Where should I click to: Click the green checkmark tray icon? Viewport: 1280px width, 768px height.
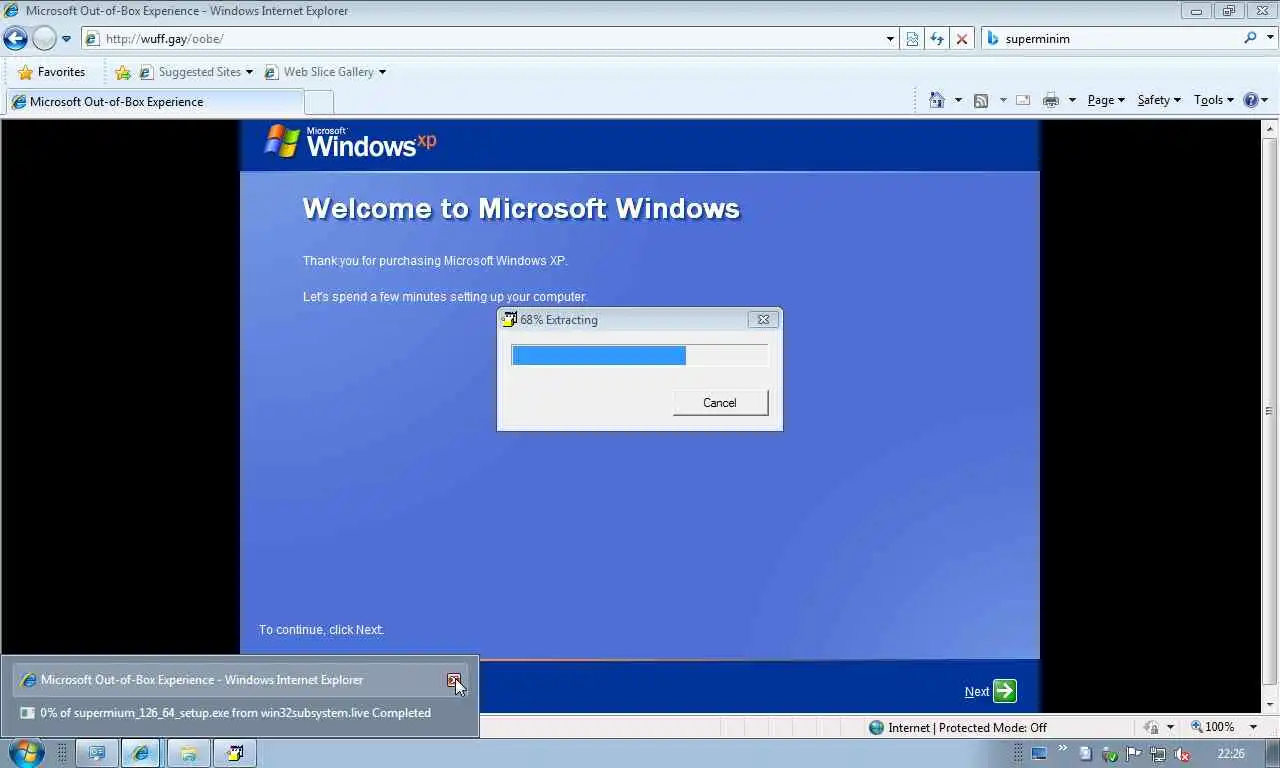(1110, 754)
